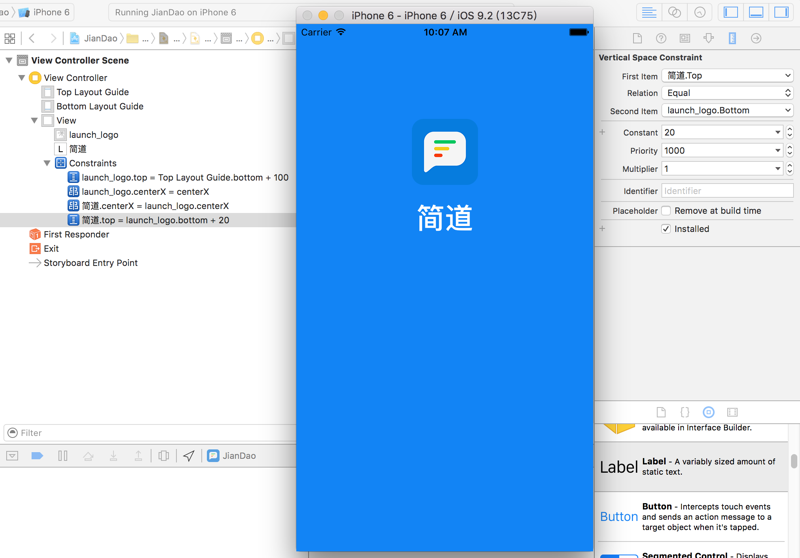The width and height of the screenshot is (800, 558).
Task: Open the Connections inspector tab
Action: 756,38
